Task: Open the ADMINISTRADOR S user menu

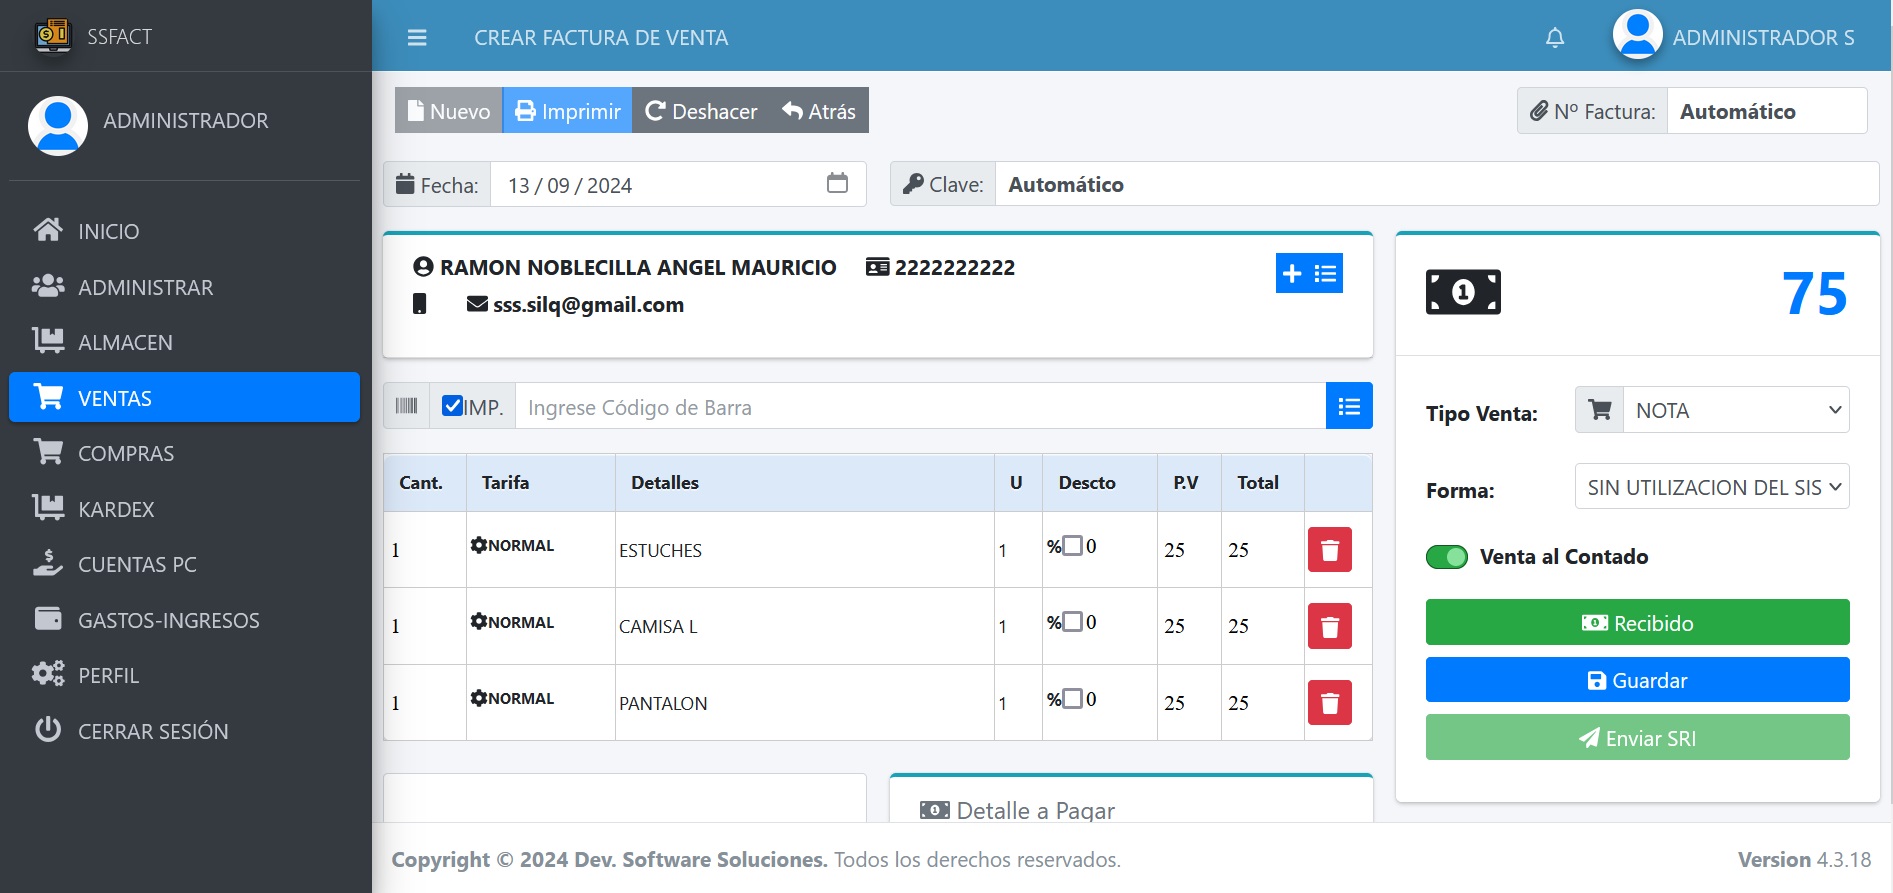Action: (x=1734, y=37)
